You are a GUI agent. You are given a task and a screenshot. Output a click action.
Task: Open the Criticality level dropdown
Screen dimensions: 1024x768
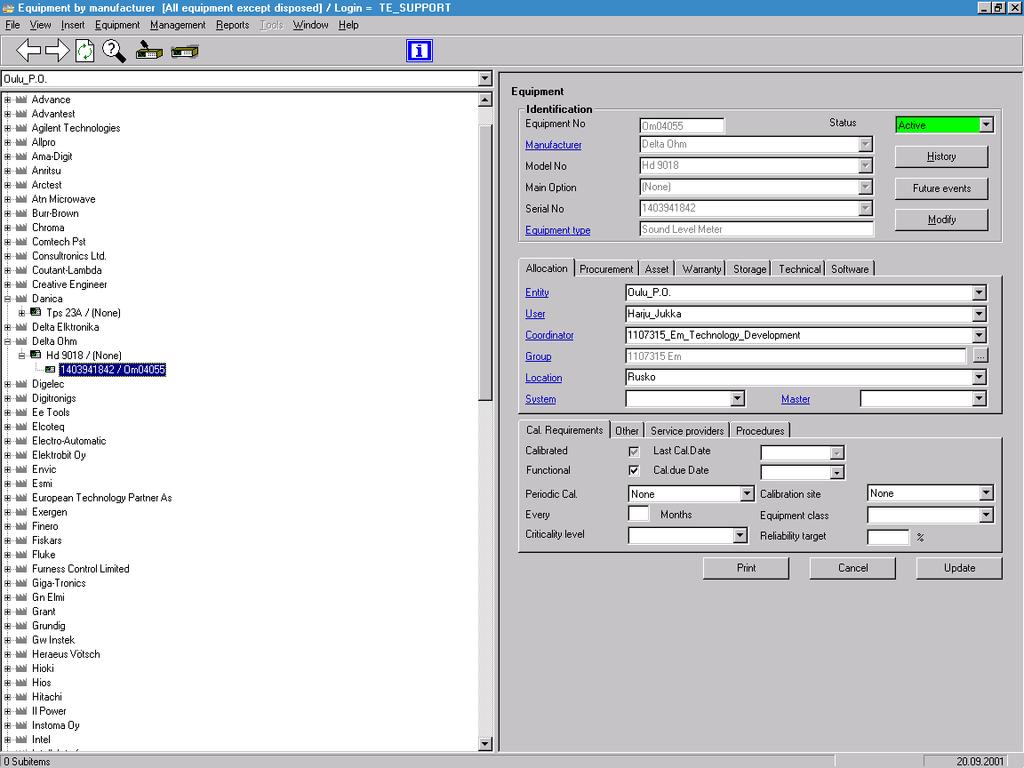(739, 536)
